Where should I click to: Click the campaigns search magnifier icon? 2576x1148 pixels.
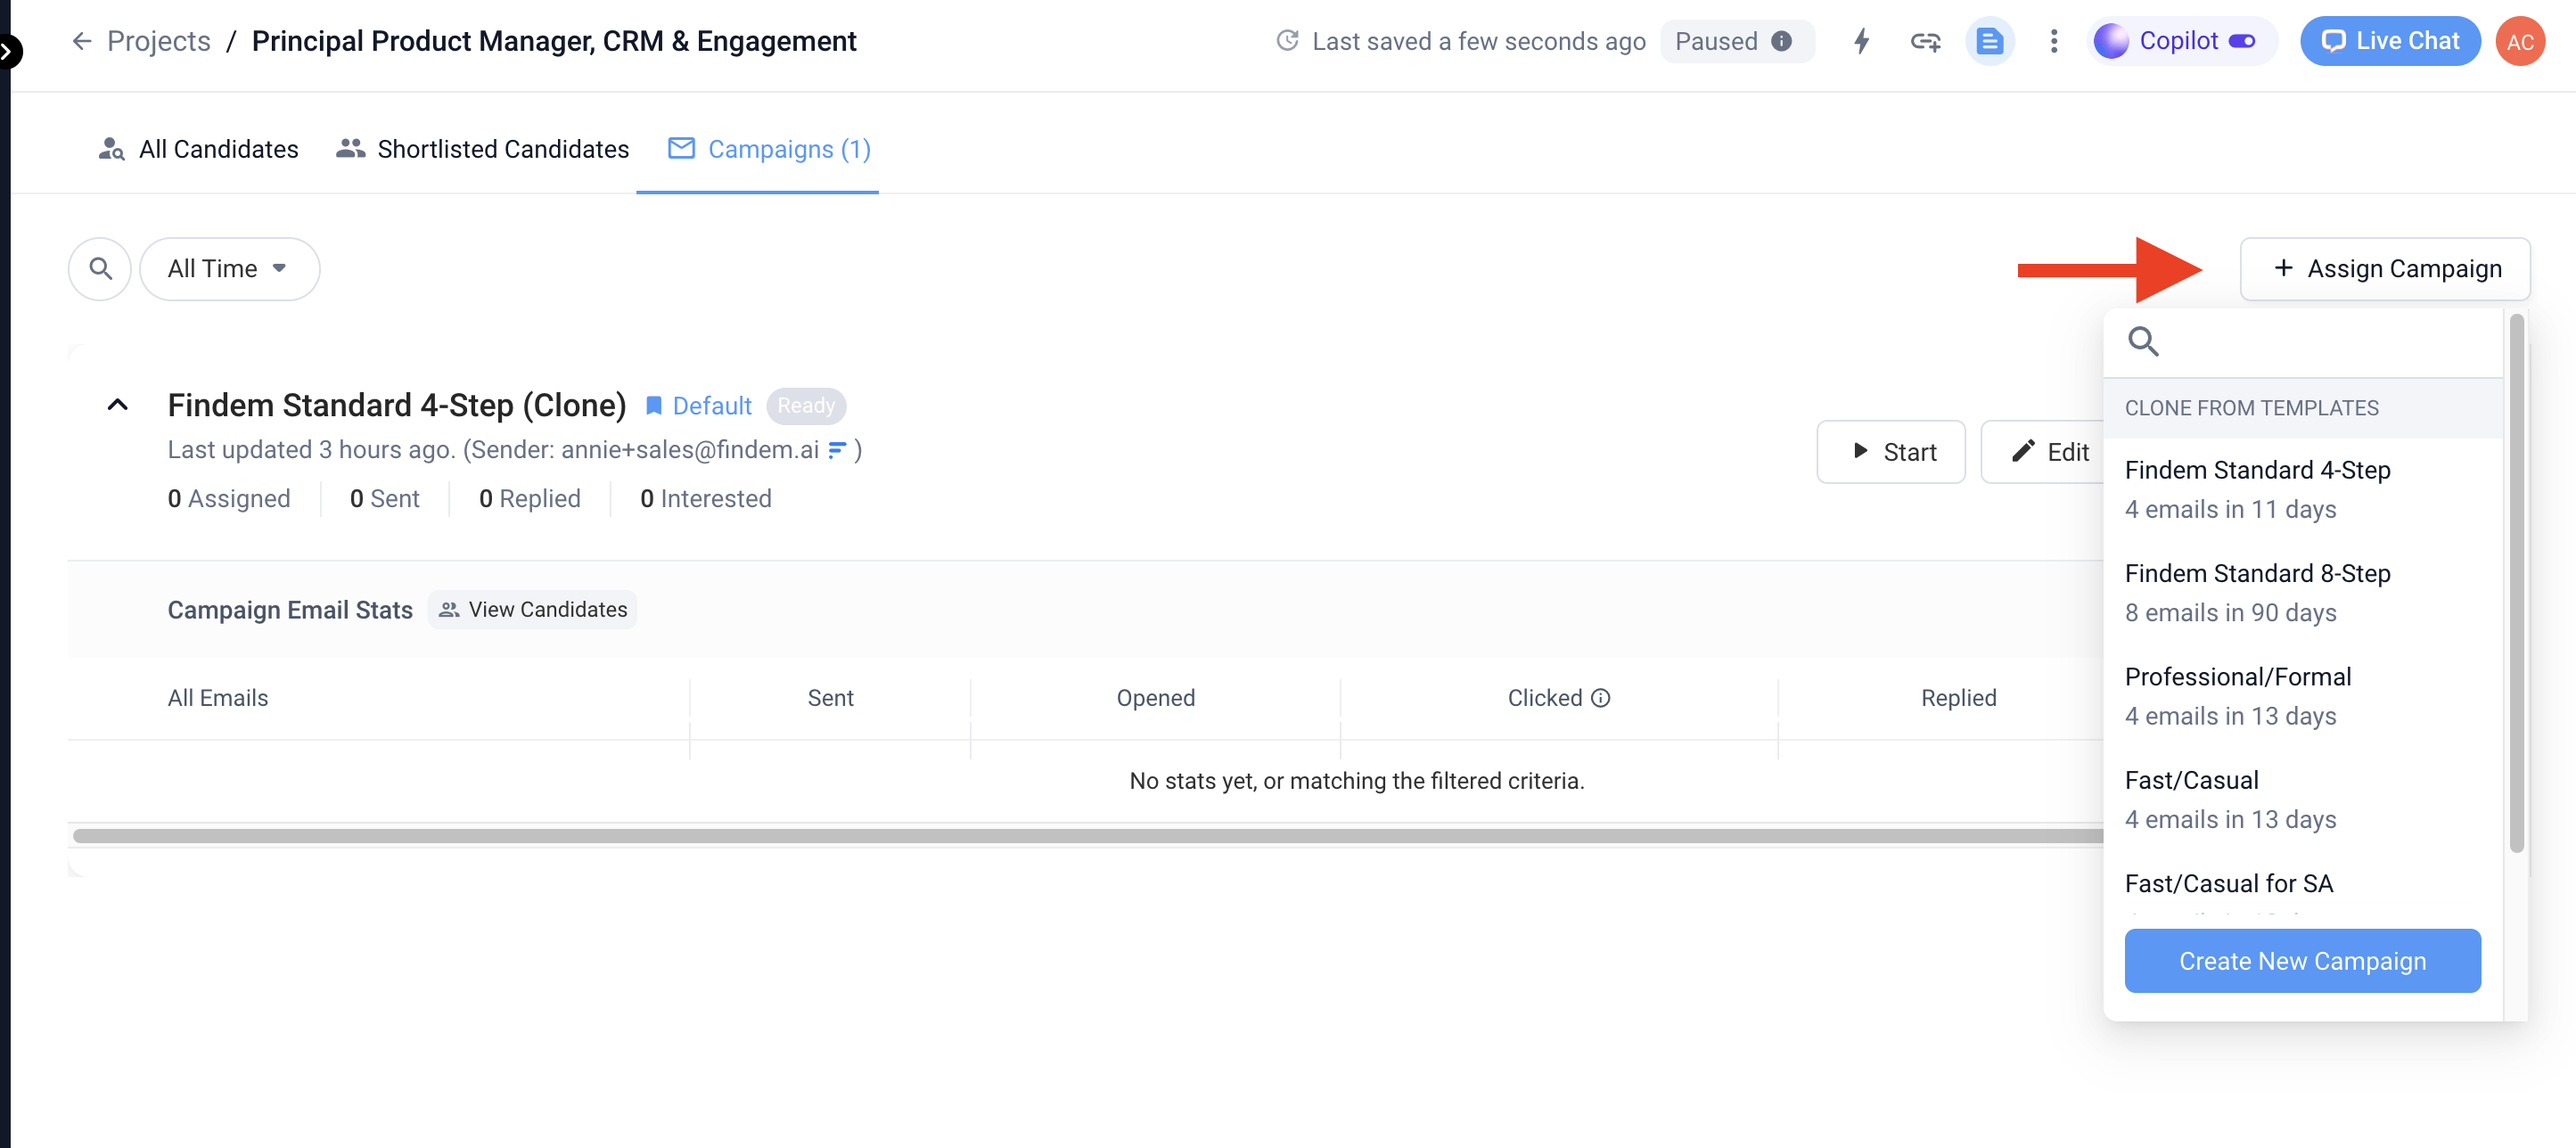[100, 268]
